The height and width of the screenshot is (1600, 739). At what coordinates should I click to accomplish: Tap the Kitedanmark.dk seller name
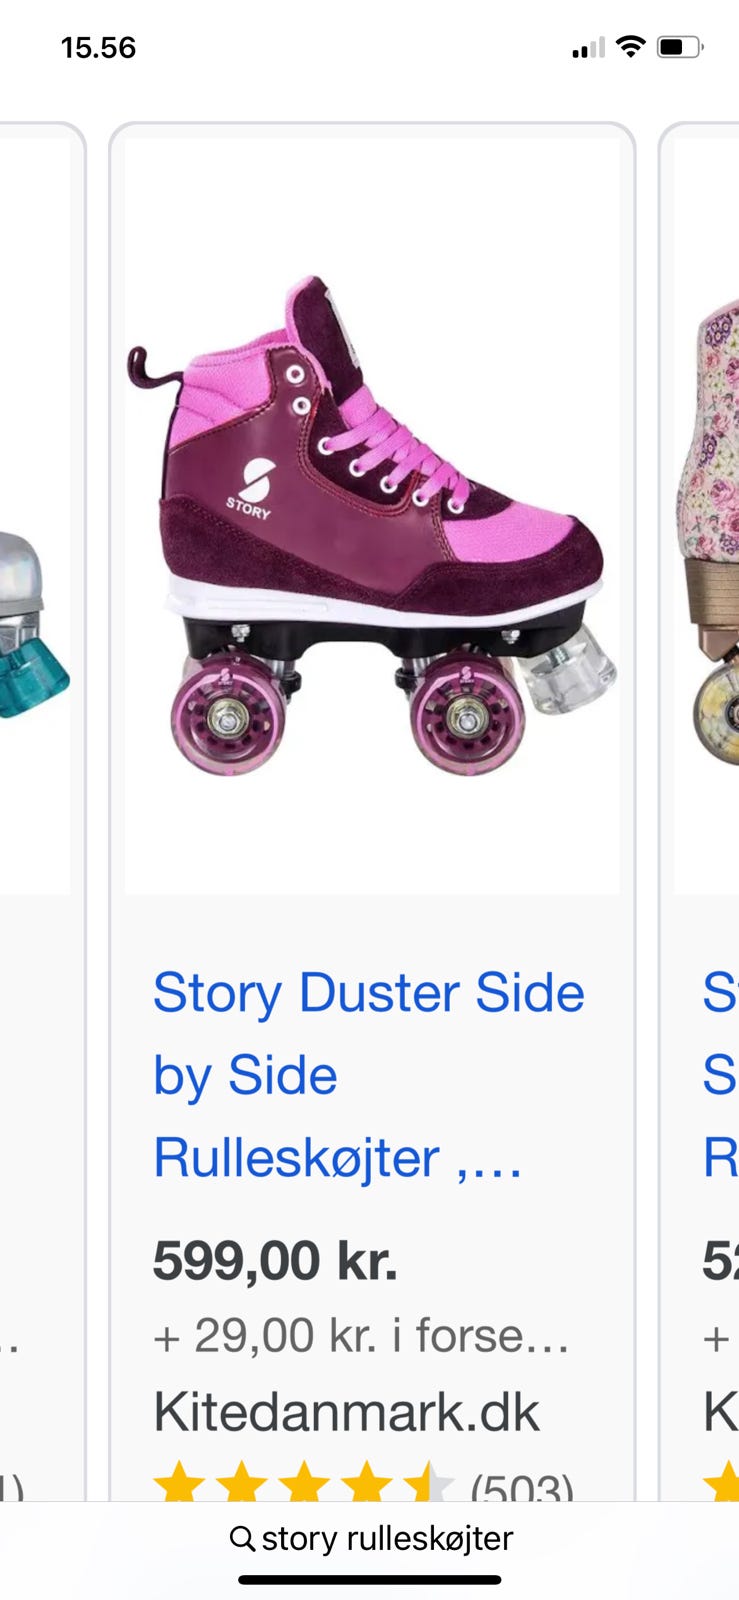point(346,1412)
